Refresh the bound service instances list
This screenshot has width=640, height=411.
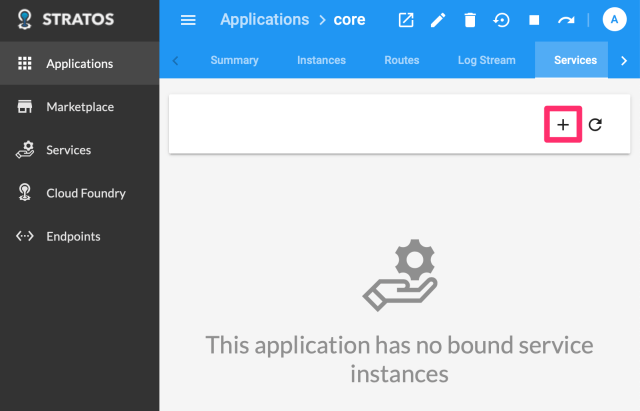click(x=595, y=125)
